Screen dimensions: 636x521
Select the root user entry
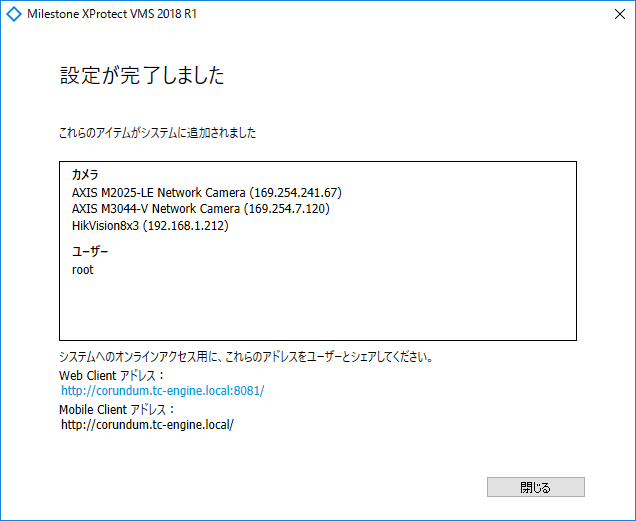(83, 270)
